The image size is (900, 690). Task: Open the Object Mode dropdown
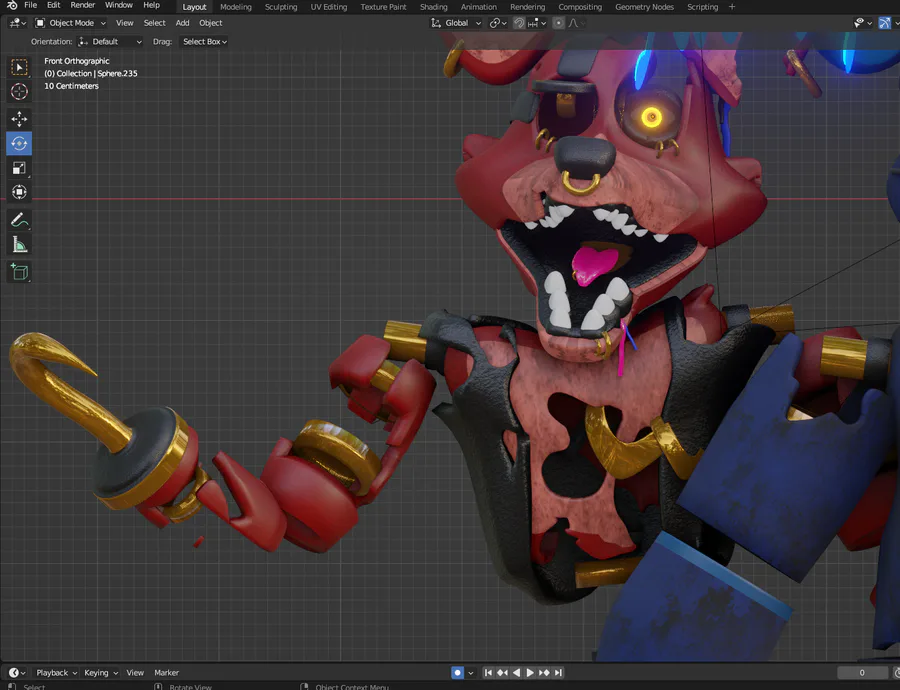click(71, 23)
